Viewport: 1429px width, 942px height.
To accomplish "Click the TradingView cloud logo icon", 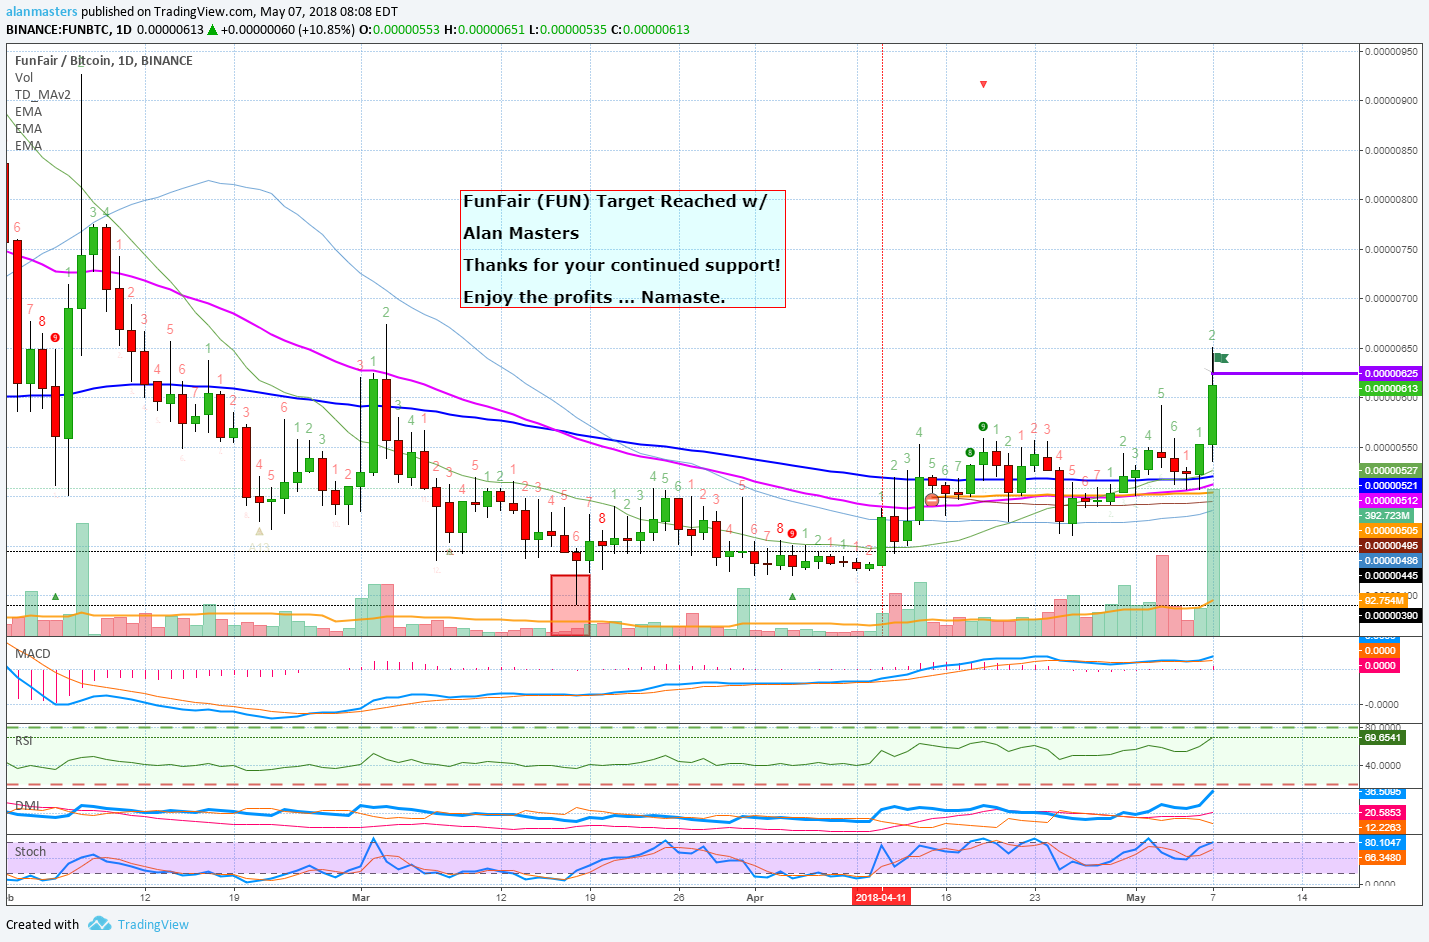I will point(99,923).
